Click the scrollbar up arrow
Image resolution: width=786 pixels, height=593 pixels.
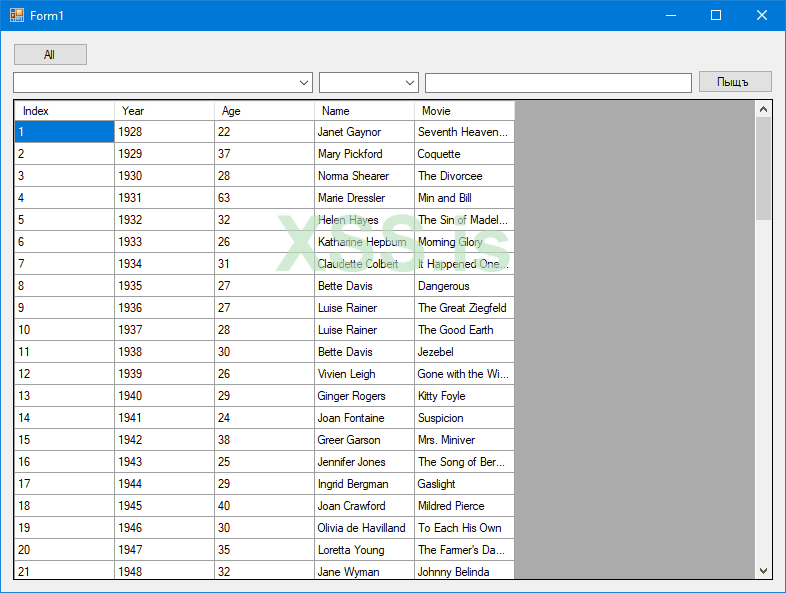(764, 109)
